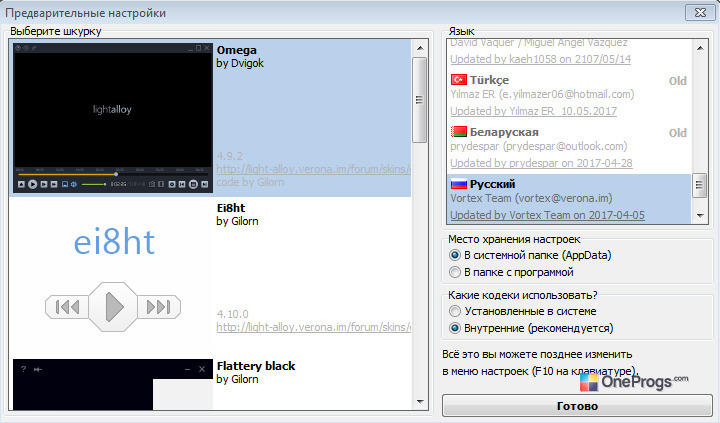Screen dimensions: 720x423
Task: Click the language list scrollbar thumb
Action: pos(700,185)
